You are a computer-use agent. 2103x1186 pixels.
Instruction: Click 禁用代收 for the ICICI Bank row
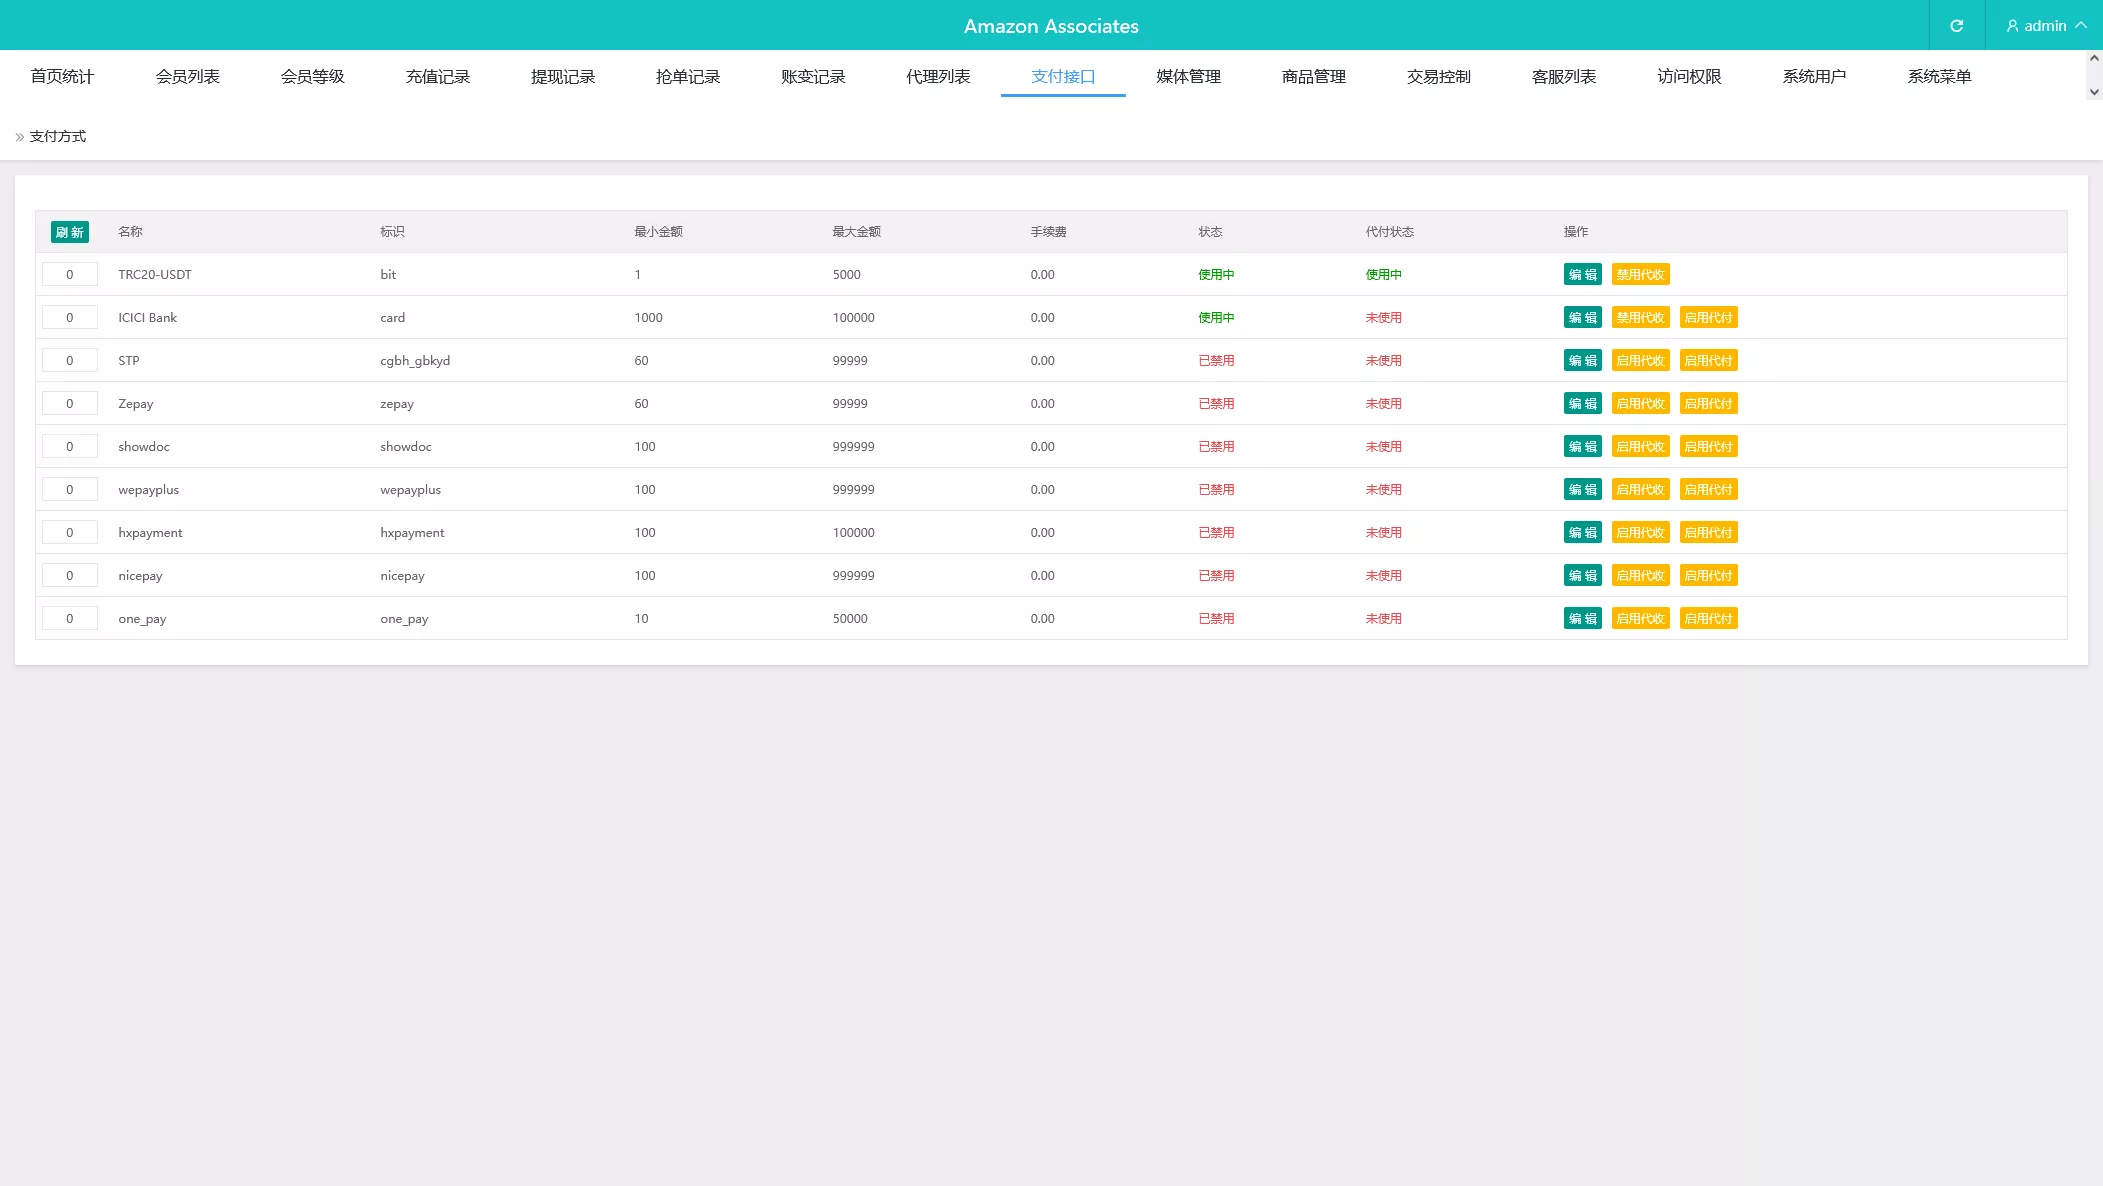[x=1640, y=318]
